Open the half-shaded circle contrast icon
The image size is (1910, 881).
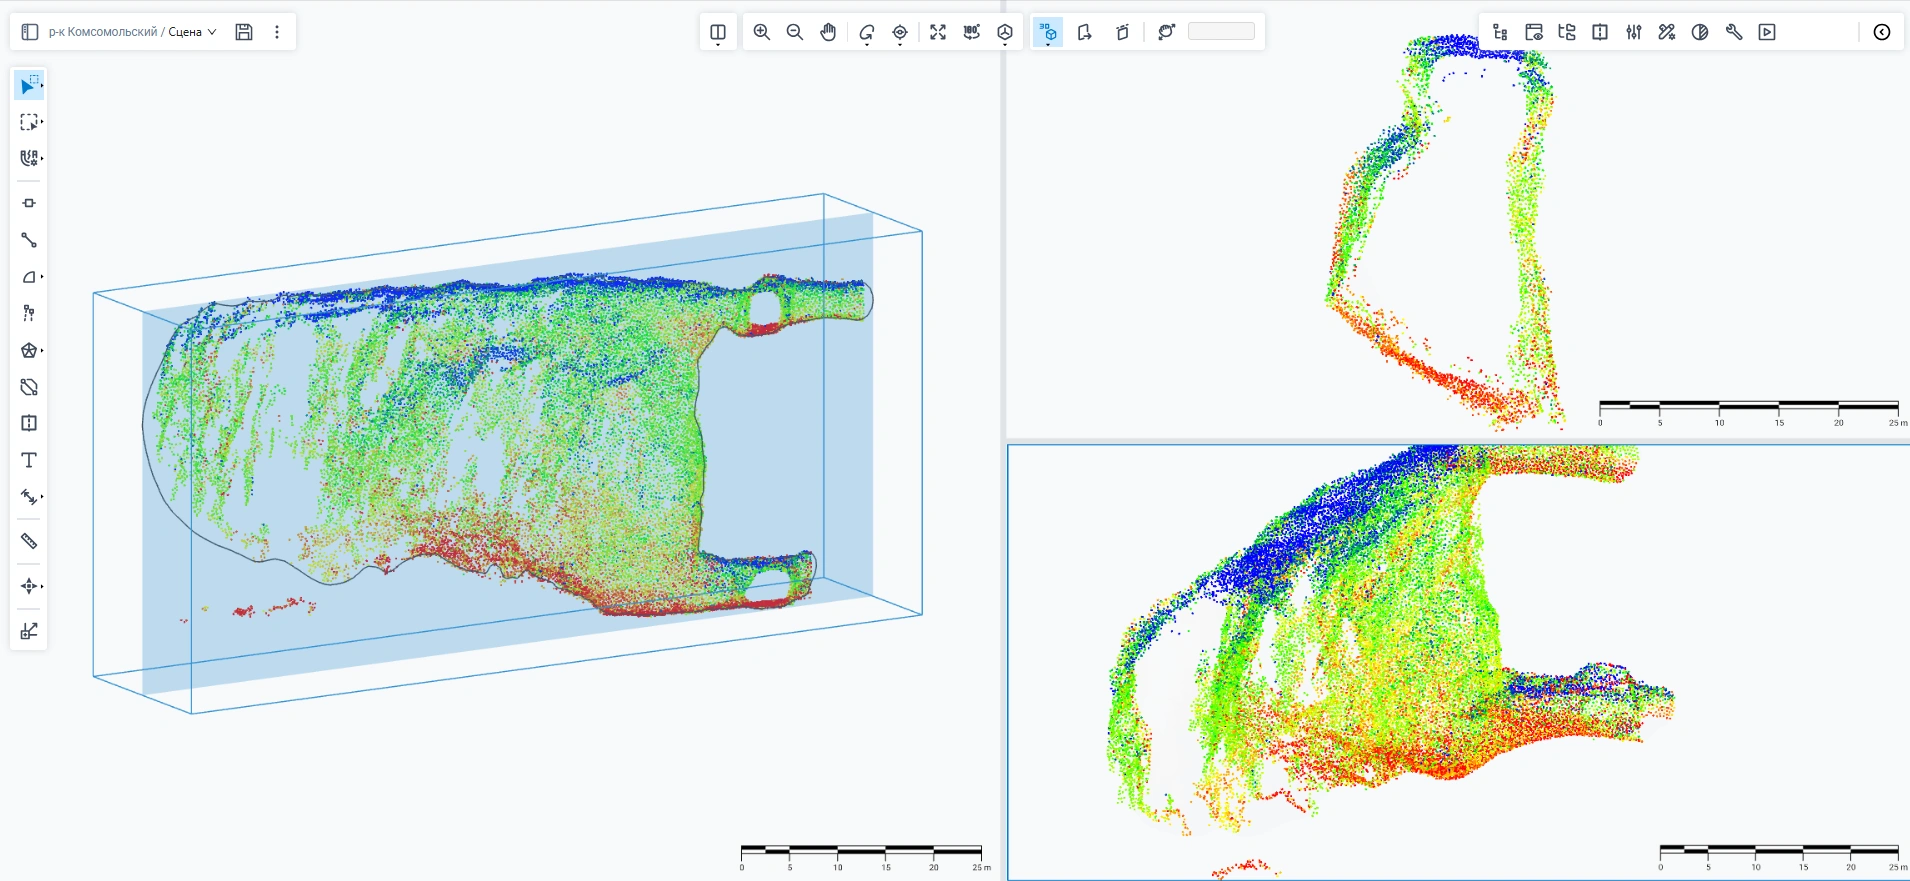pos(1700,32)
